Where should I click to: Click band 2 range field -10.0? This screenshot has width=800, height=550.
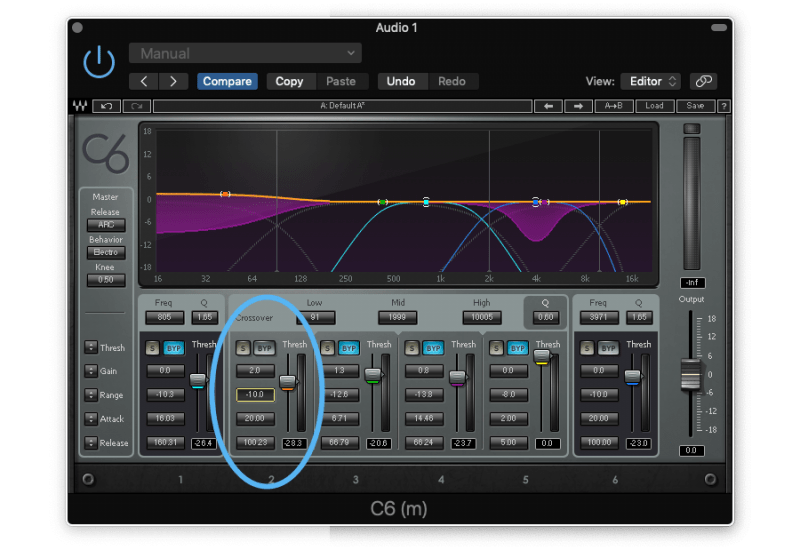coord(255,394)
